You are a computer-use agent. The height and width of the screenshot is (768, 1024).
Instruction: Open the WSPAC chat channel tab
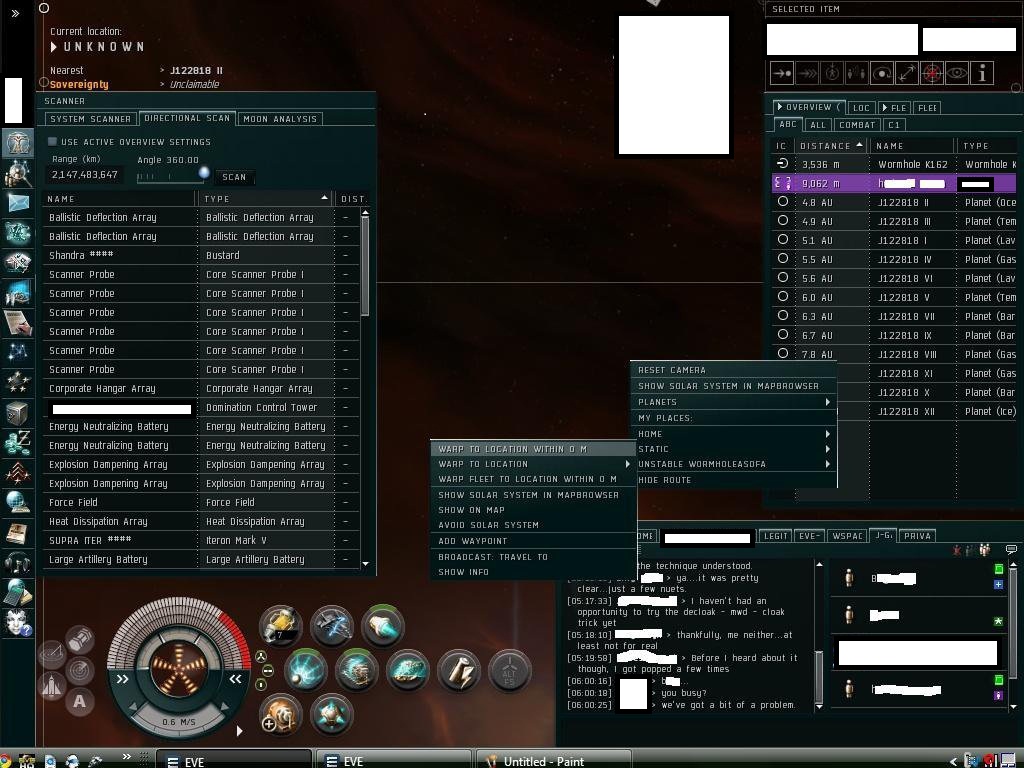point(848,536)
